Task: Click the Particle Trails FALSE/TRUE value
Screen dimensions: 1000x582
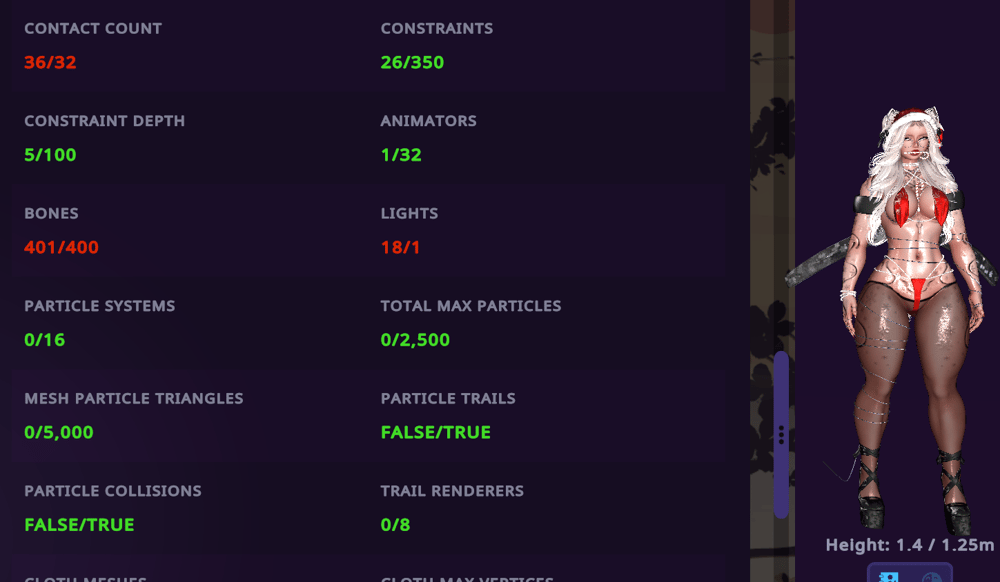Action: tap(435, 432)
